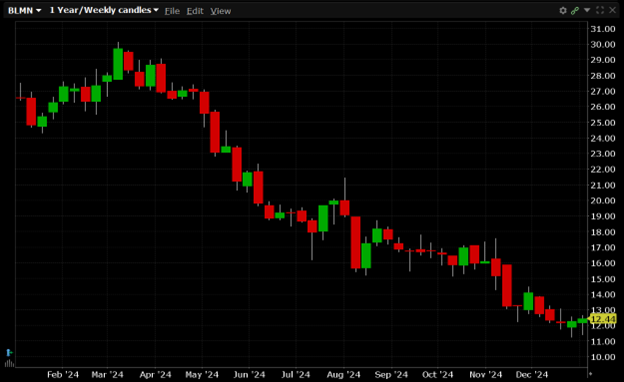Viewport: 624px width, 382px height.
Task: Click the Apr '24 date label
Action: [x=155, y=375]
